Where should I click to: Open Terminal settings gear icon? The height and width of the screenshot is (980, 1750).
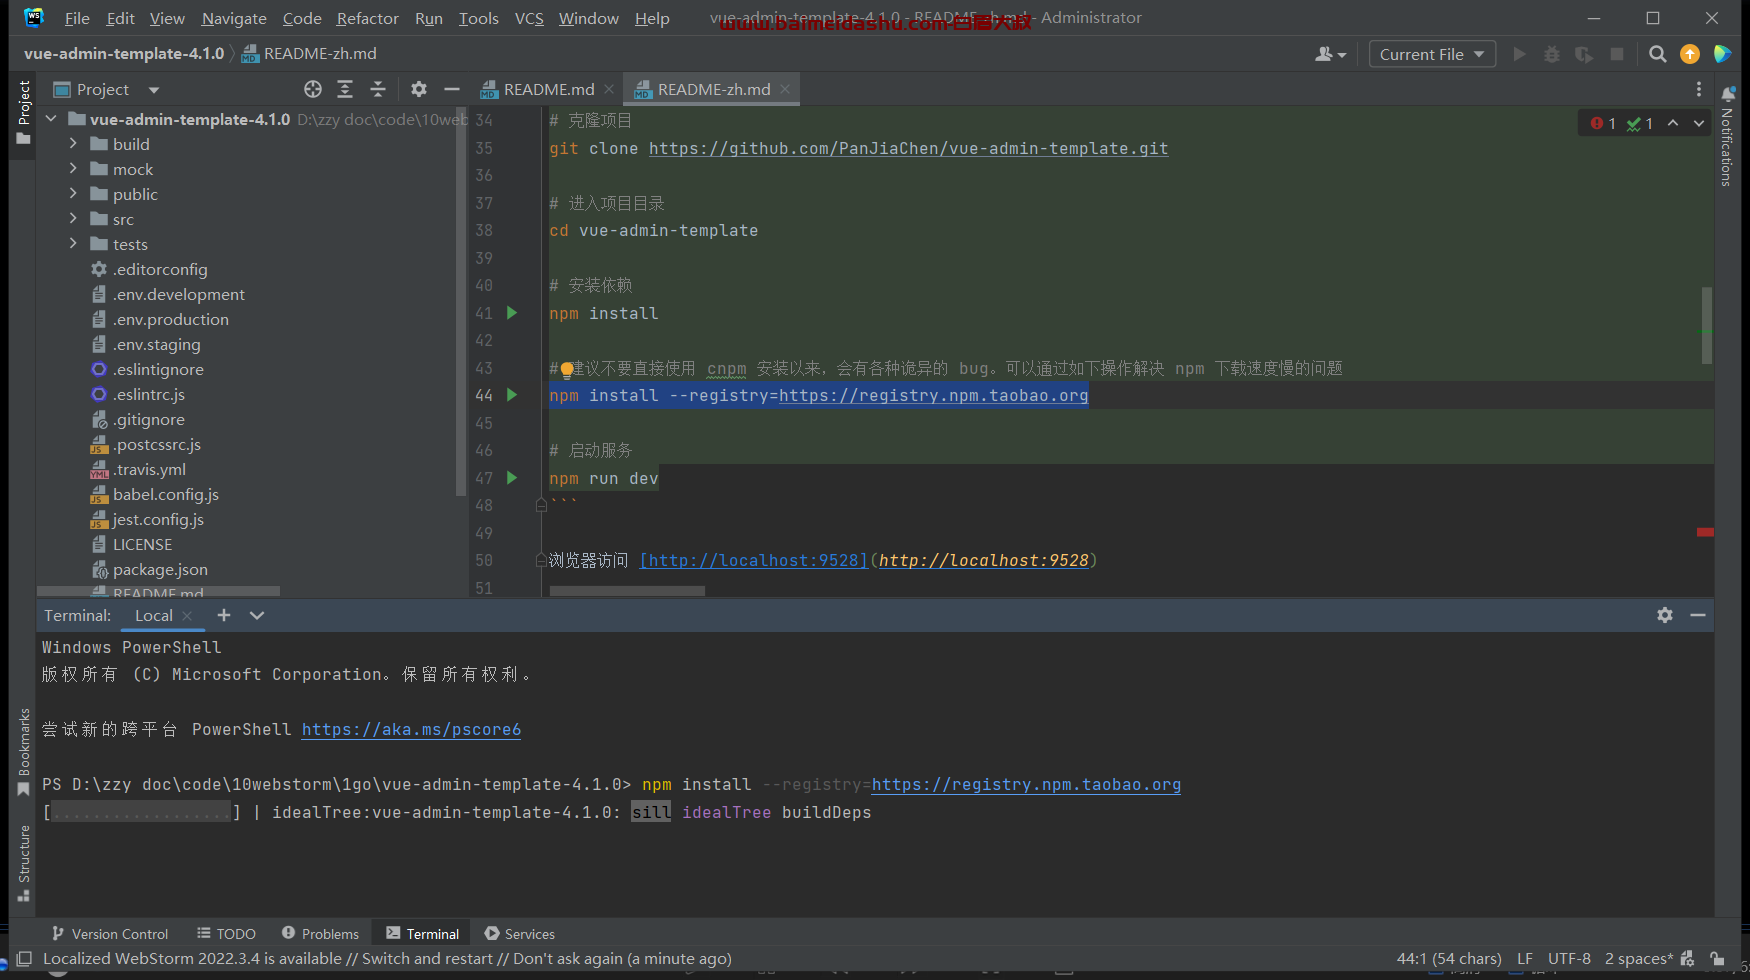1665,615
